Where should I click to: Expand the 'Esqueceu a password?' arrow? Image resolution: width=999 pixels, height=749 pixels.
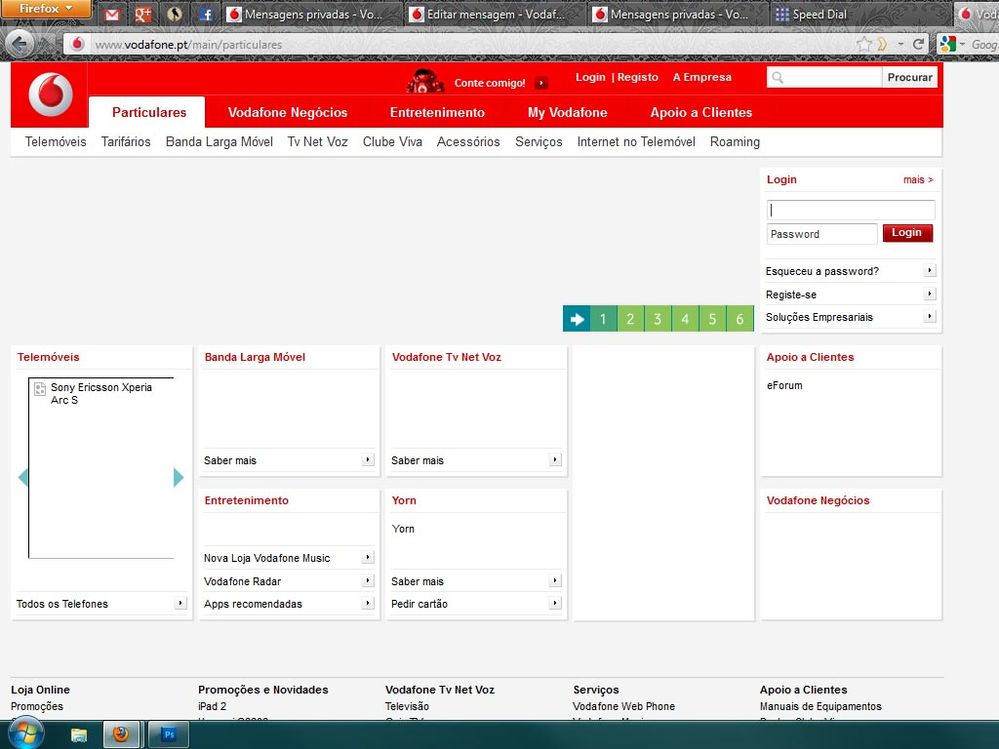[929, 271]
